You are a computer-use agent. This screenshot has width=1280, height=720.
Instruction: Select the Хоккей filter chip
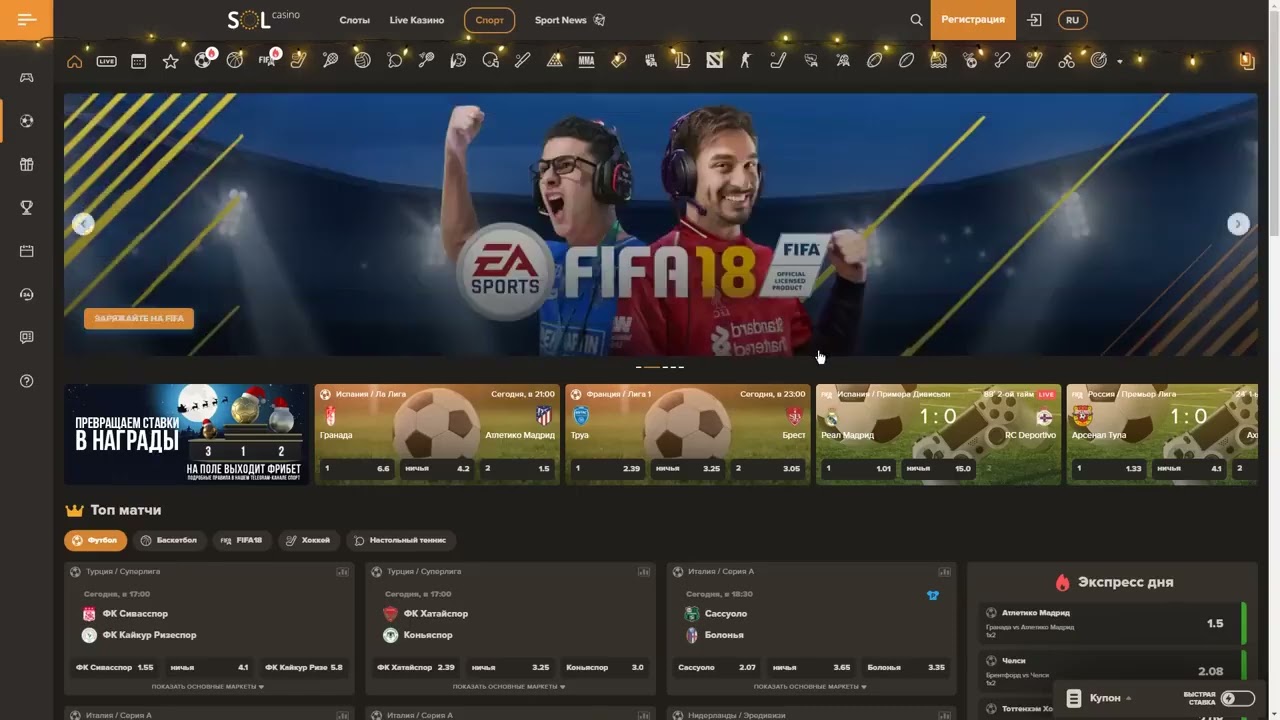[307, 540]
